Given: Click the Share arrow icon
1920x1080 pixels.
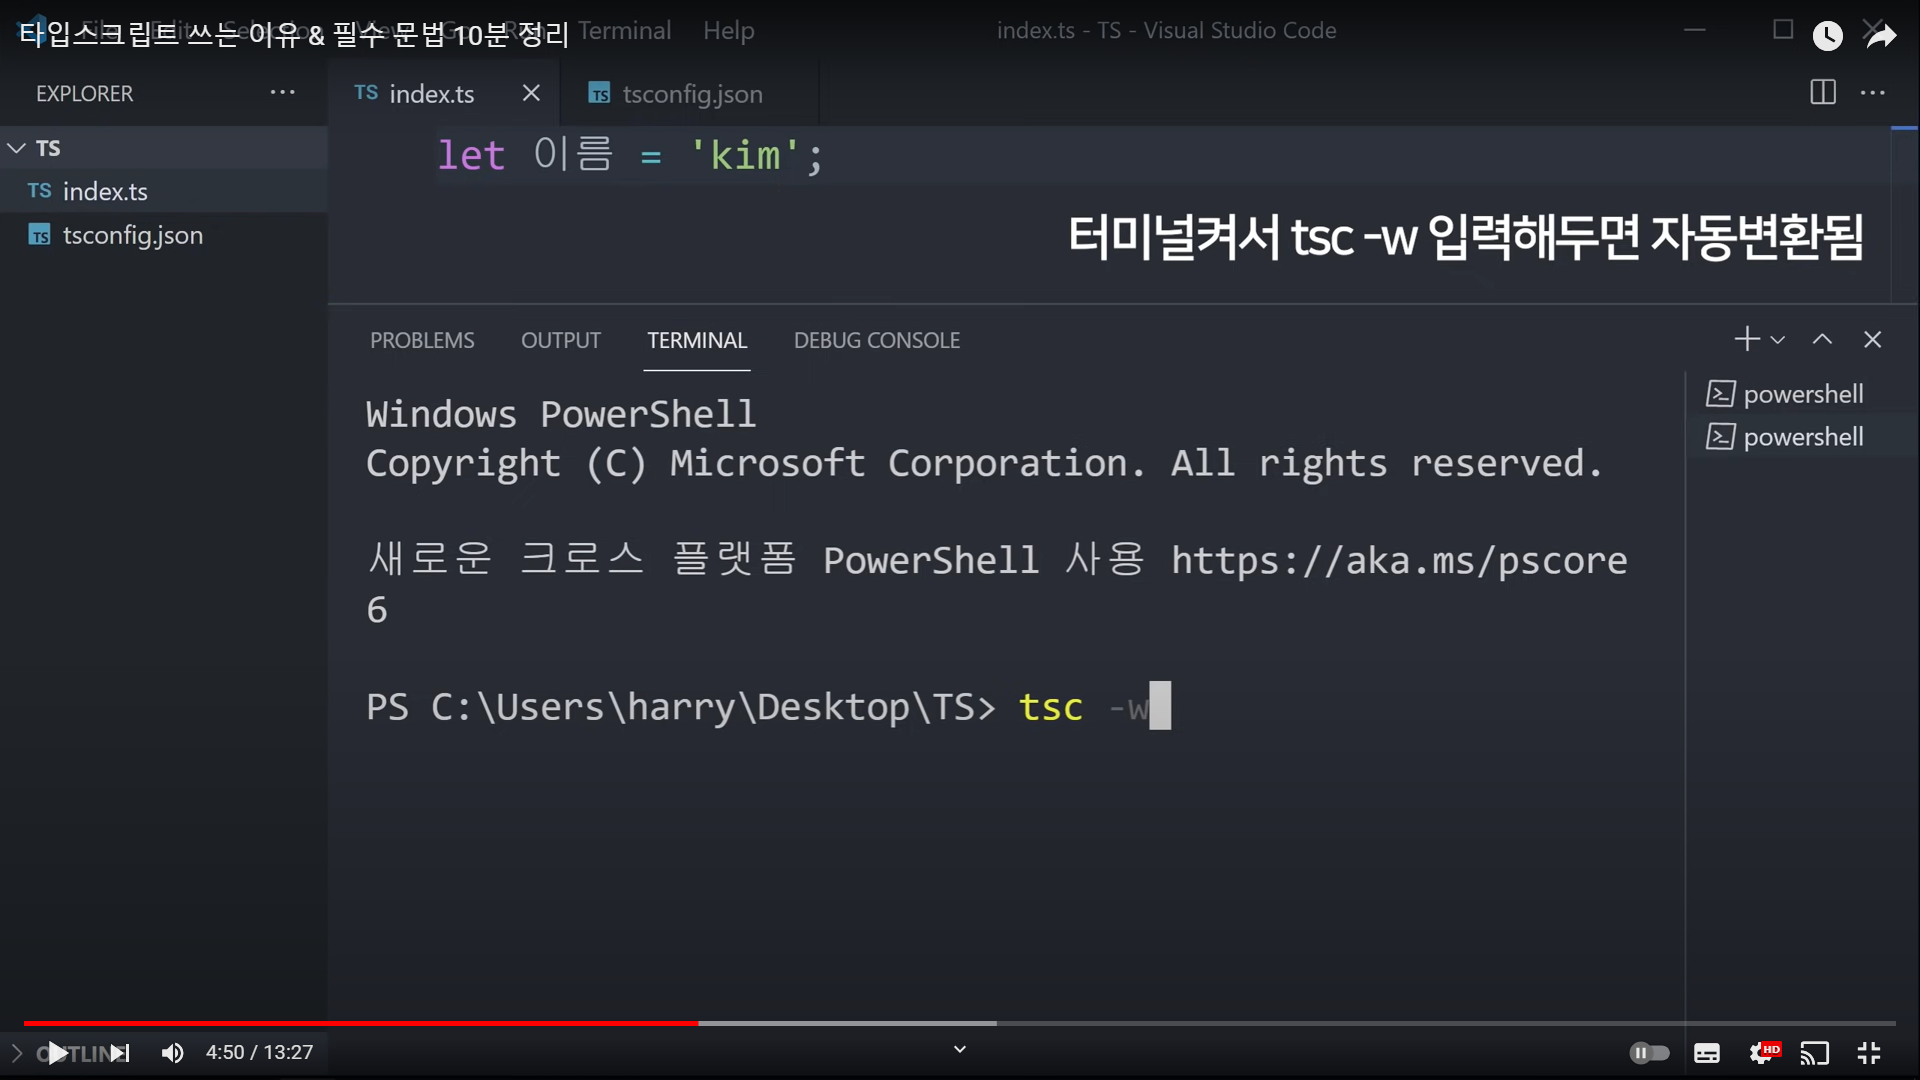Looking at the screenshot, I should [x=1881, y=36].
